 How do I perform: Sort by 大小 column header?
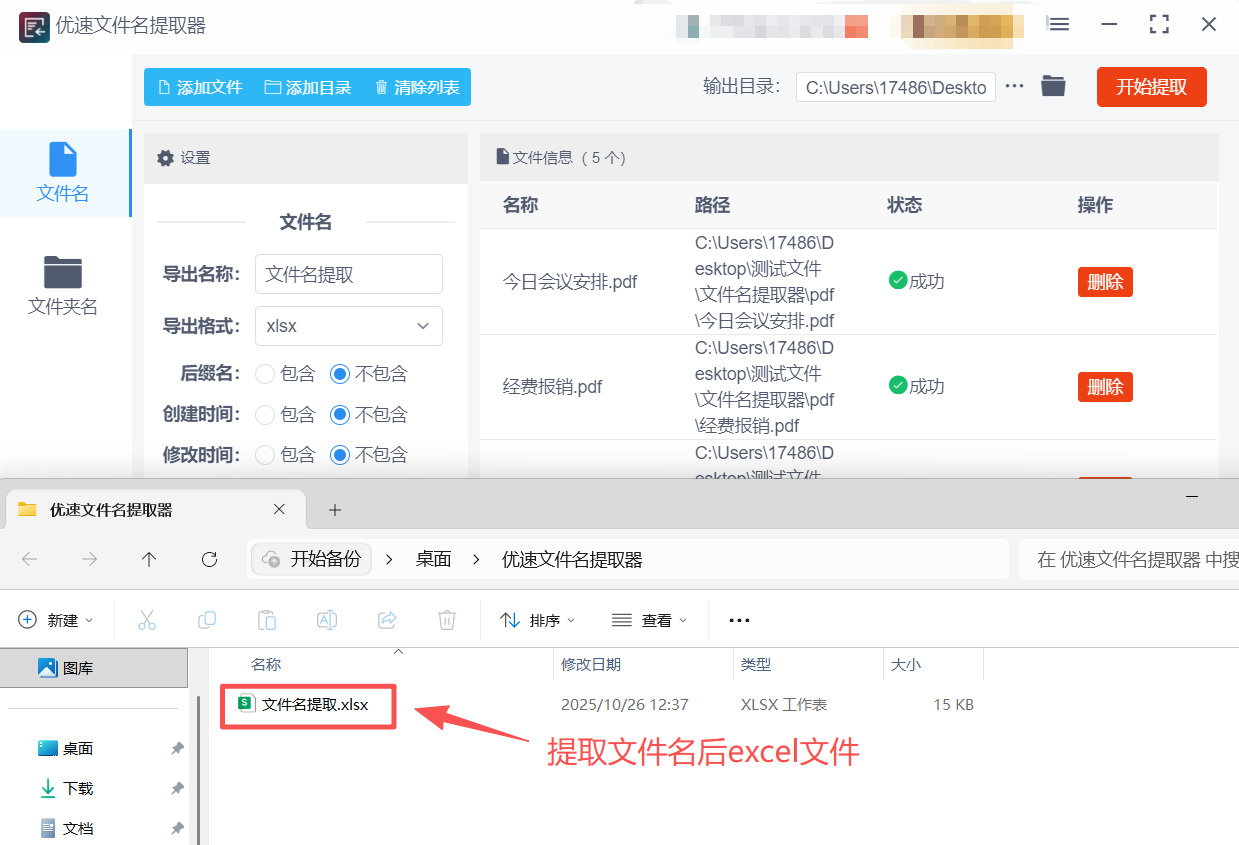tap(906, 664)
